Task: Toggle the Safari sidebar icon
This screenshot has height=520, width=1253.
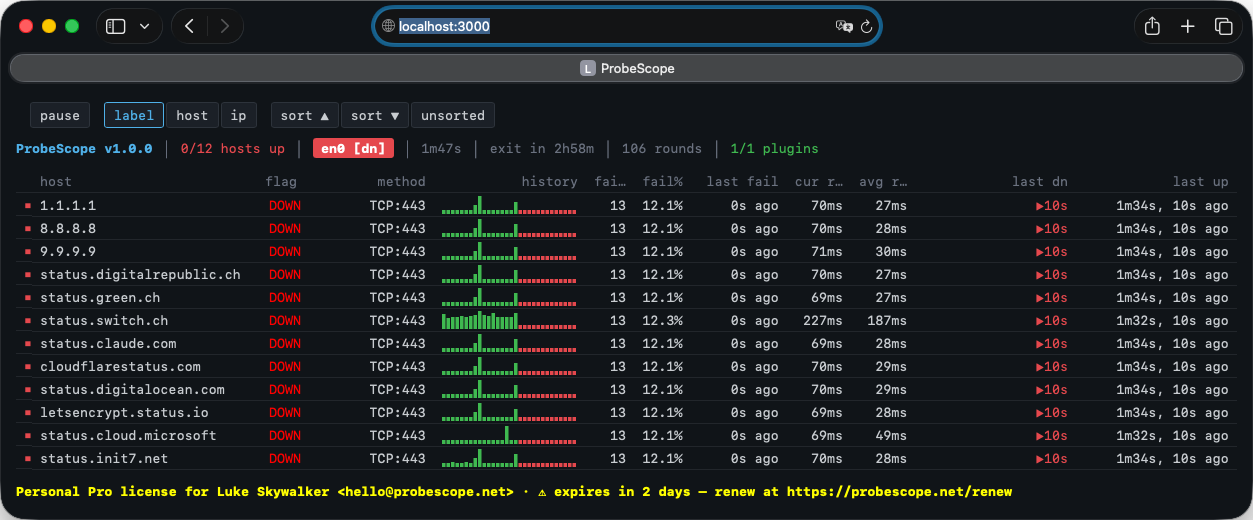Action: [x=116, y=27]
